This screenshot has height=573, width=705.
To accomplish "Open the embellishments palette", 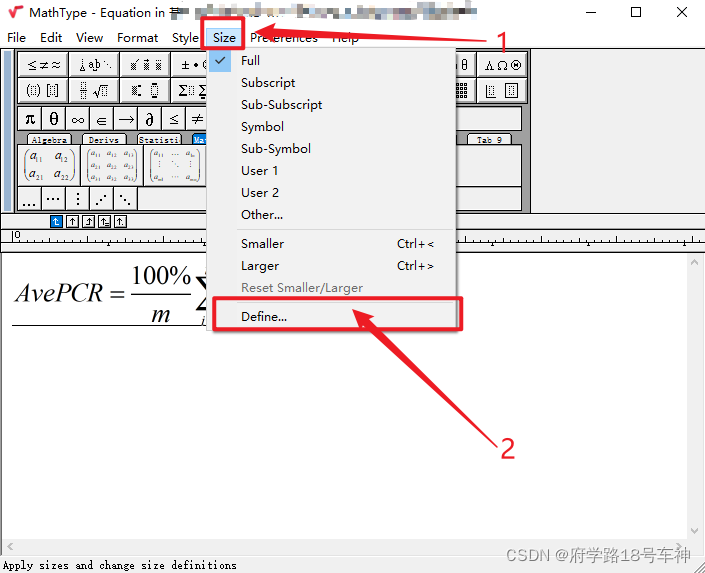I will [145, 65].
